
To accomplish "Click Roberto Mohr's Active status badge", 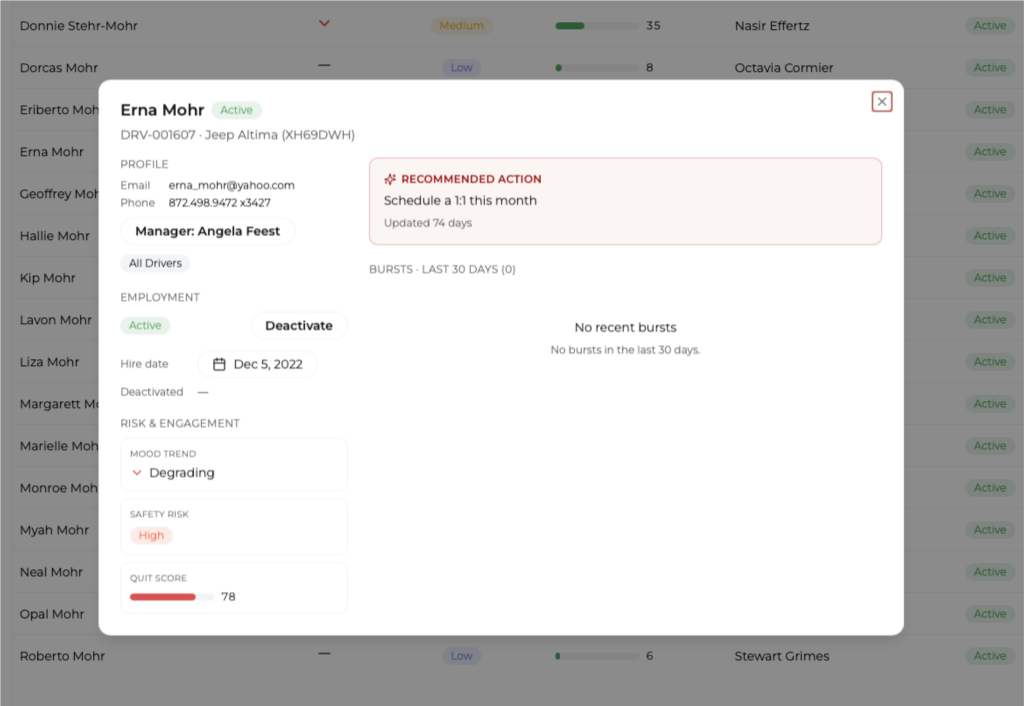I will pos(990,656).
